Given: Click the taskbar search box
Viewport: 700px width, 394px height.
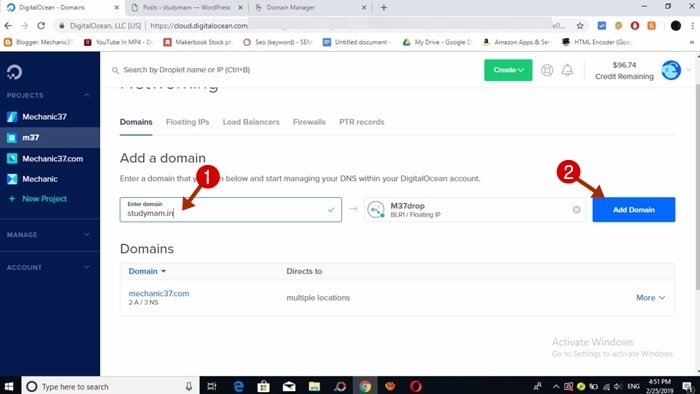Looking at the screenshot, I should click(110, 386).
